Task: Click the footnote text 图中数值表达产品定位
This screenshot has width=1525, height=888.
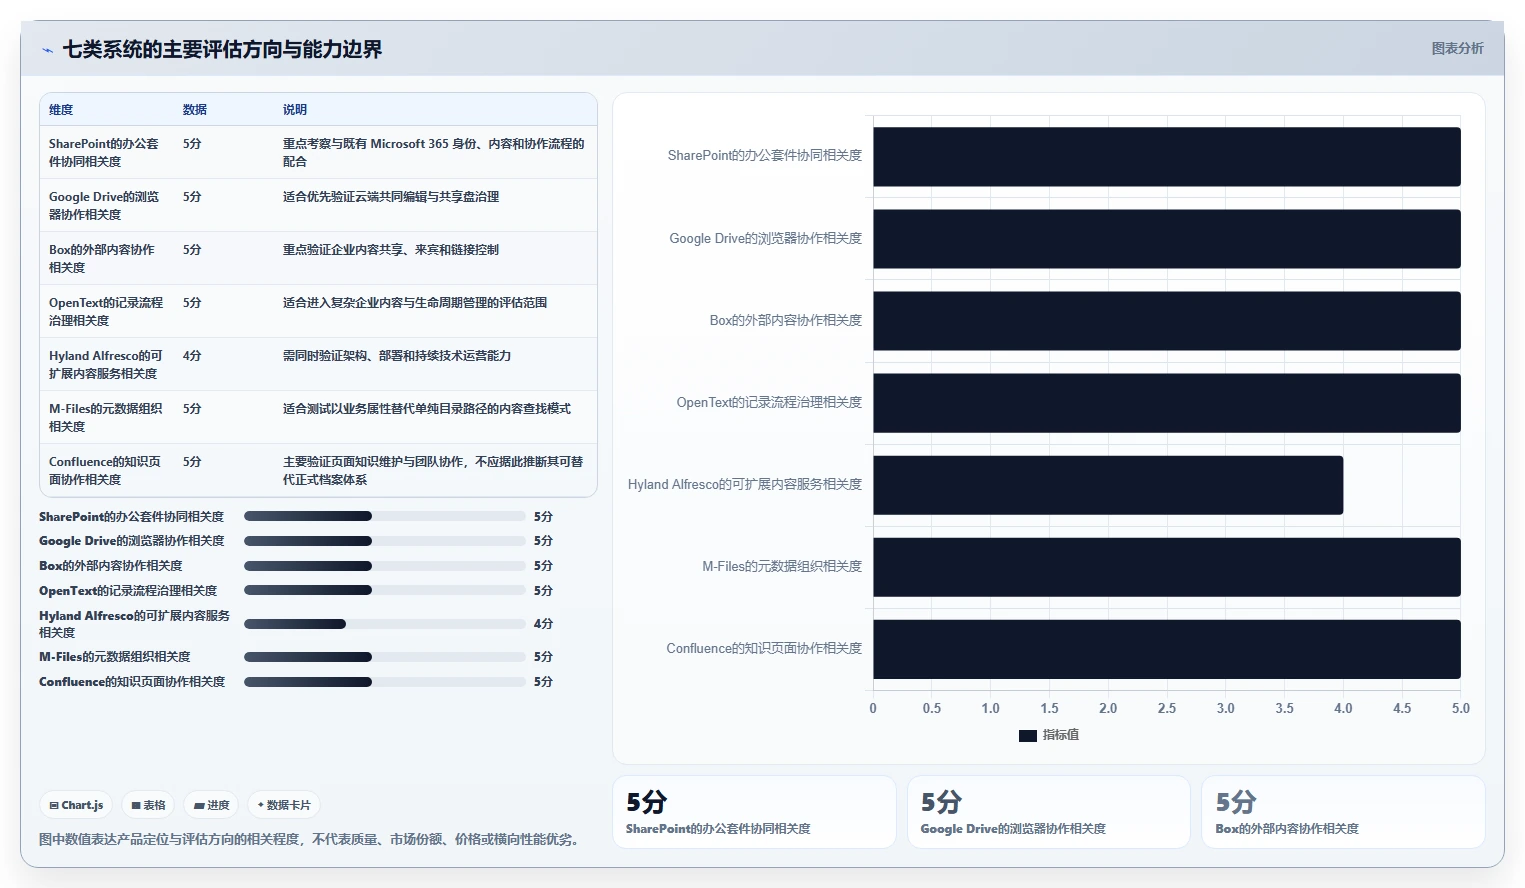Action: [309, 839]
